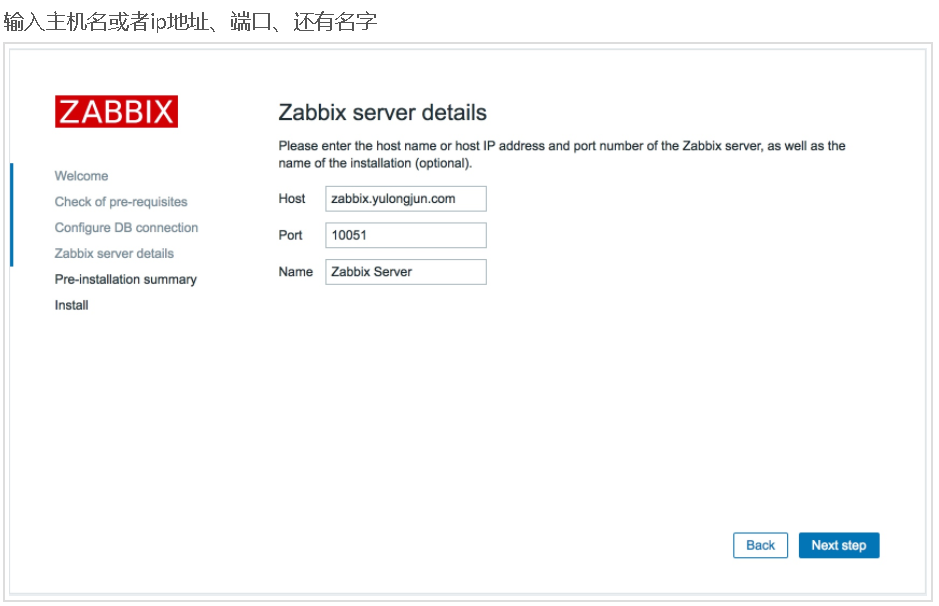
Task: Select the Welcome step in sidebar
Action: point(81,176)
